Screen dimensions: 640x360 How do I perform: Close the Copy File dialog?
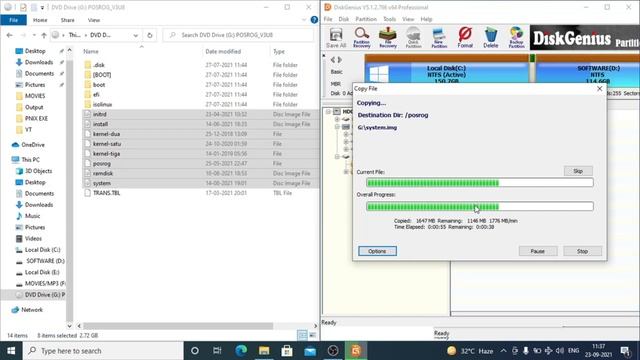(x=600, y=89)
